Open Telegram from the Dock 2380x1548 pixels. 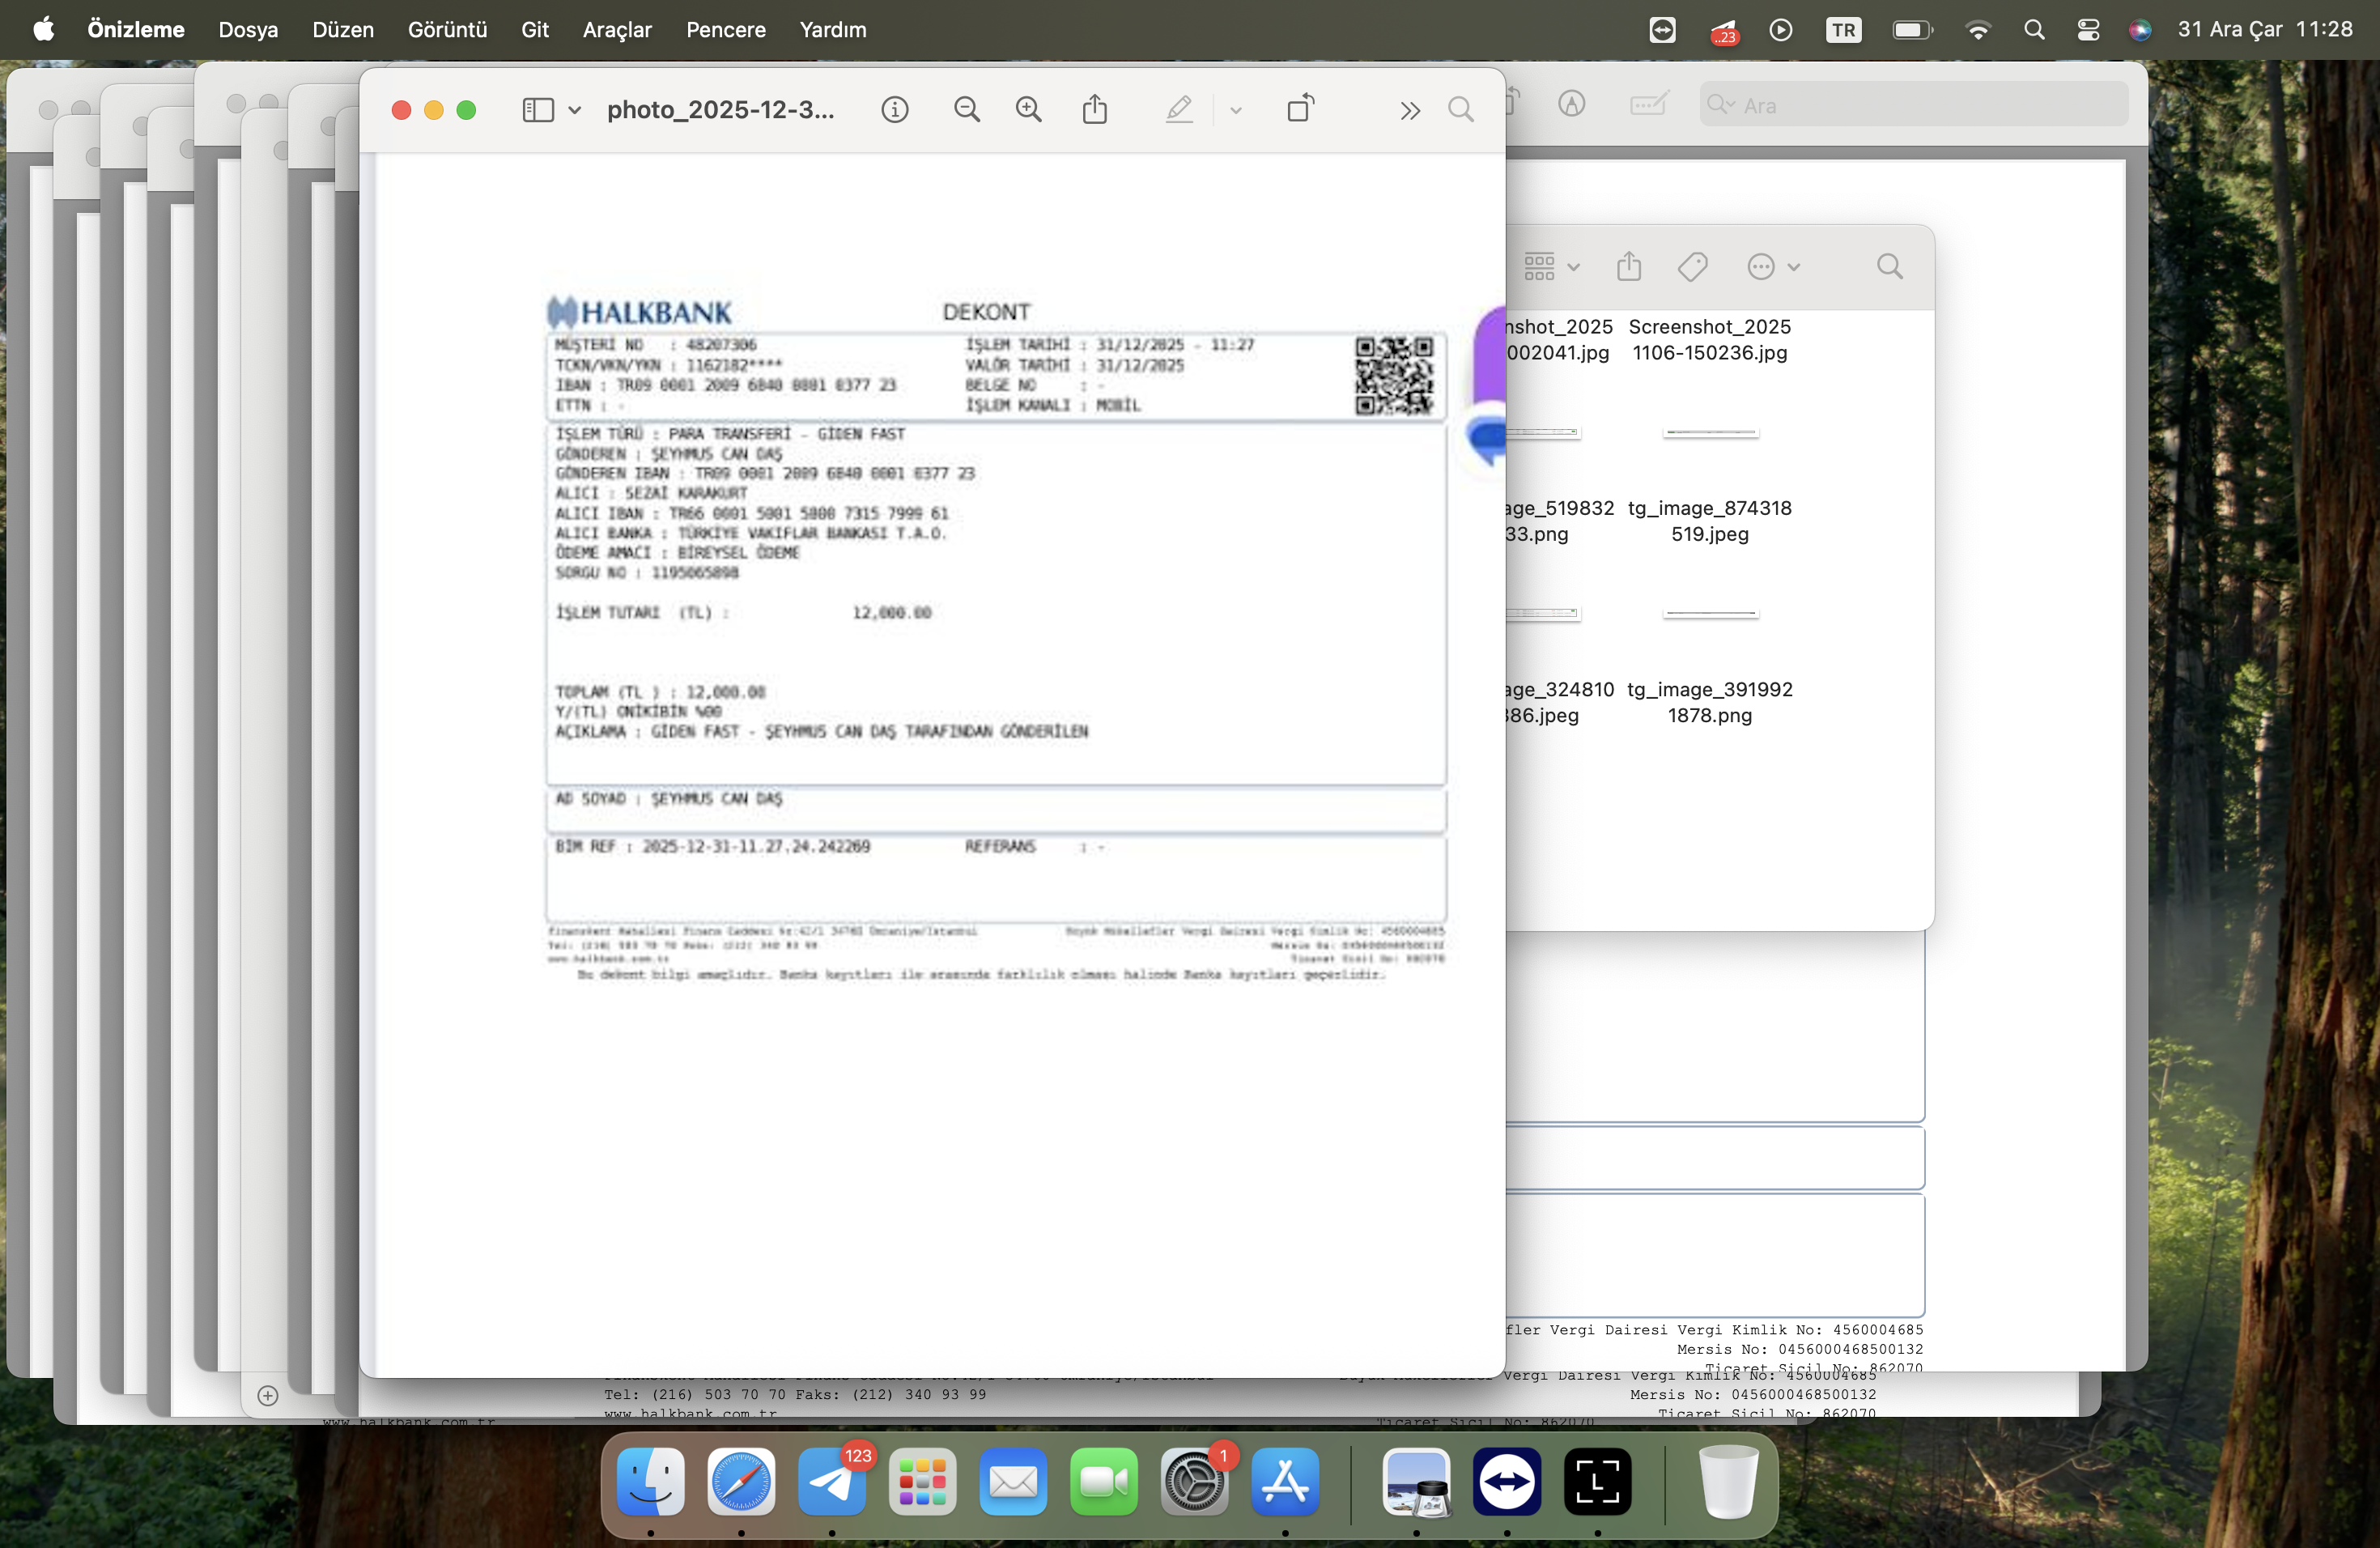[x=832, y=1481]
